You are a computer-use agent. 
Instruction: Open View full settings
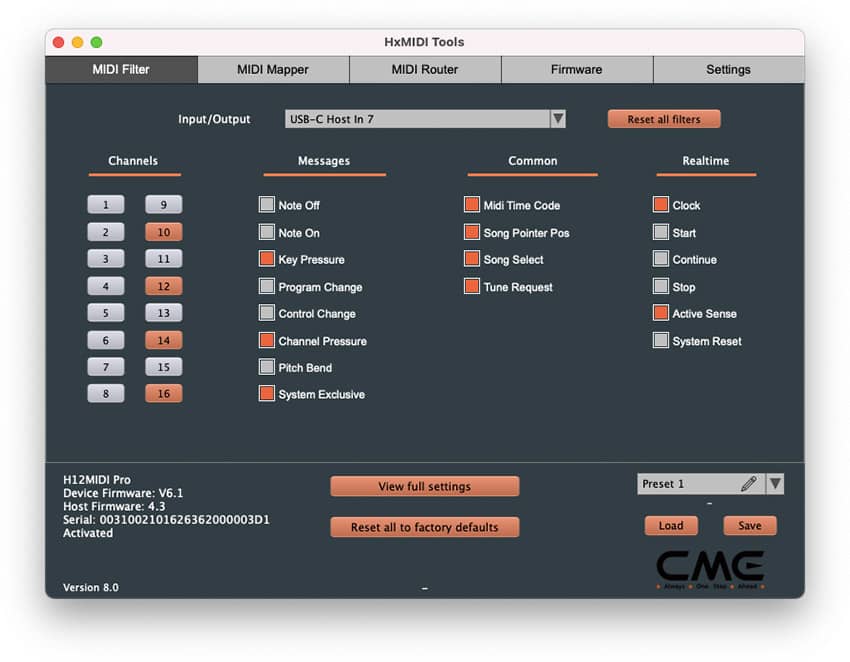point(424,486)
